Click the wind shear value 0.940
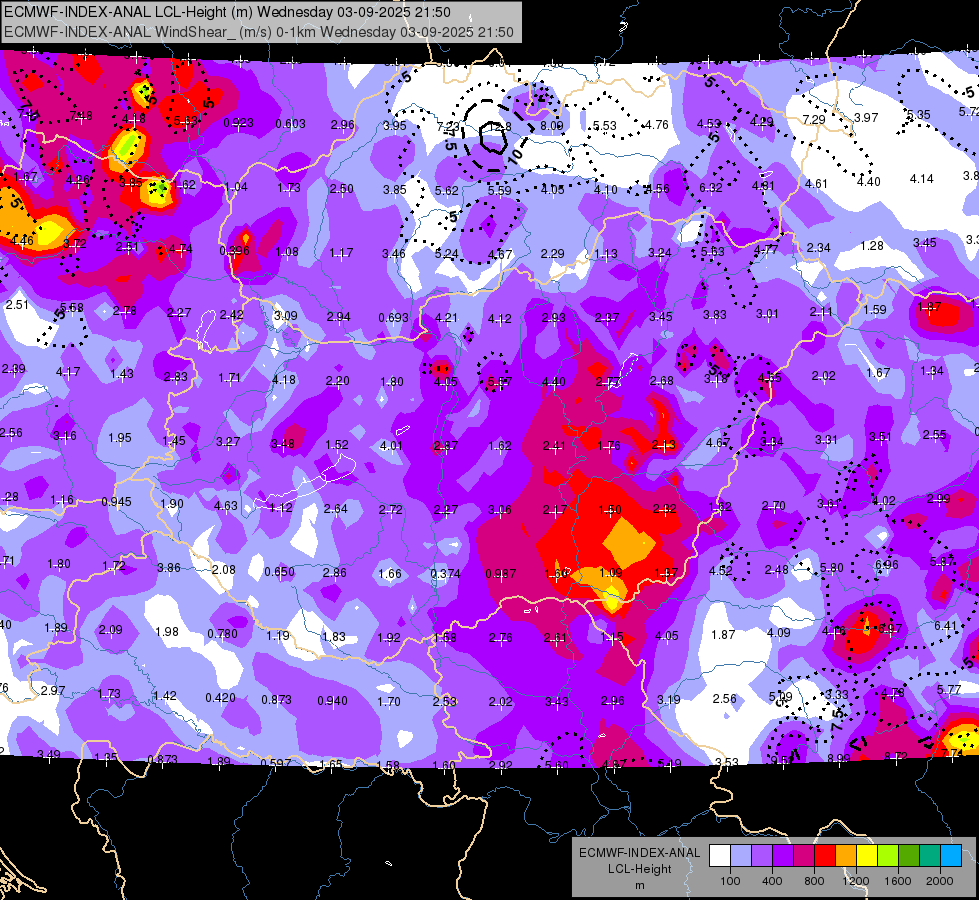Image resolution: width=979 pixels, height=900 pixels. point(332,701)
